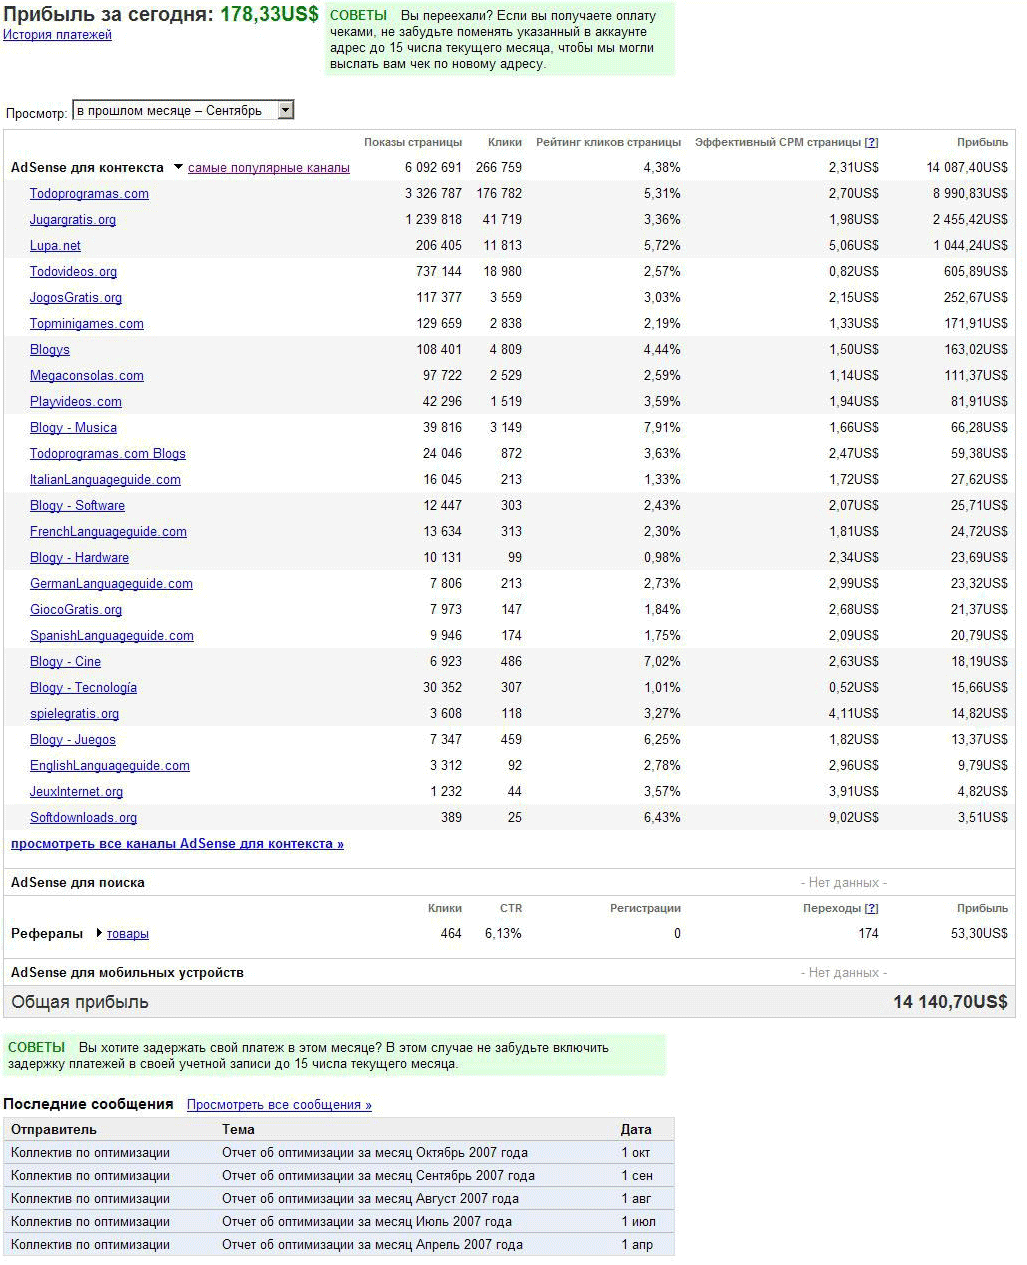Open the Jugargratis.org channel
Screen dimensions: 1027x1265
pyautogui.click(x=73, y=220)
